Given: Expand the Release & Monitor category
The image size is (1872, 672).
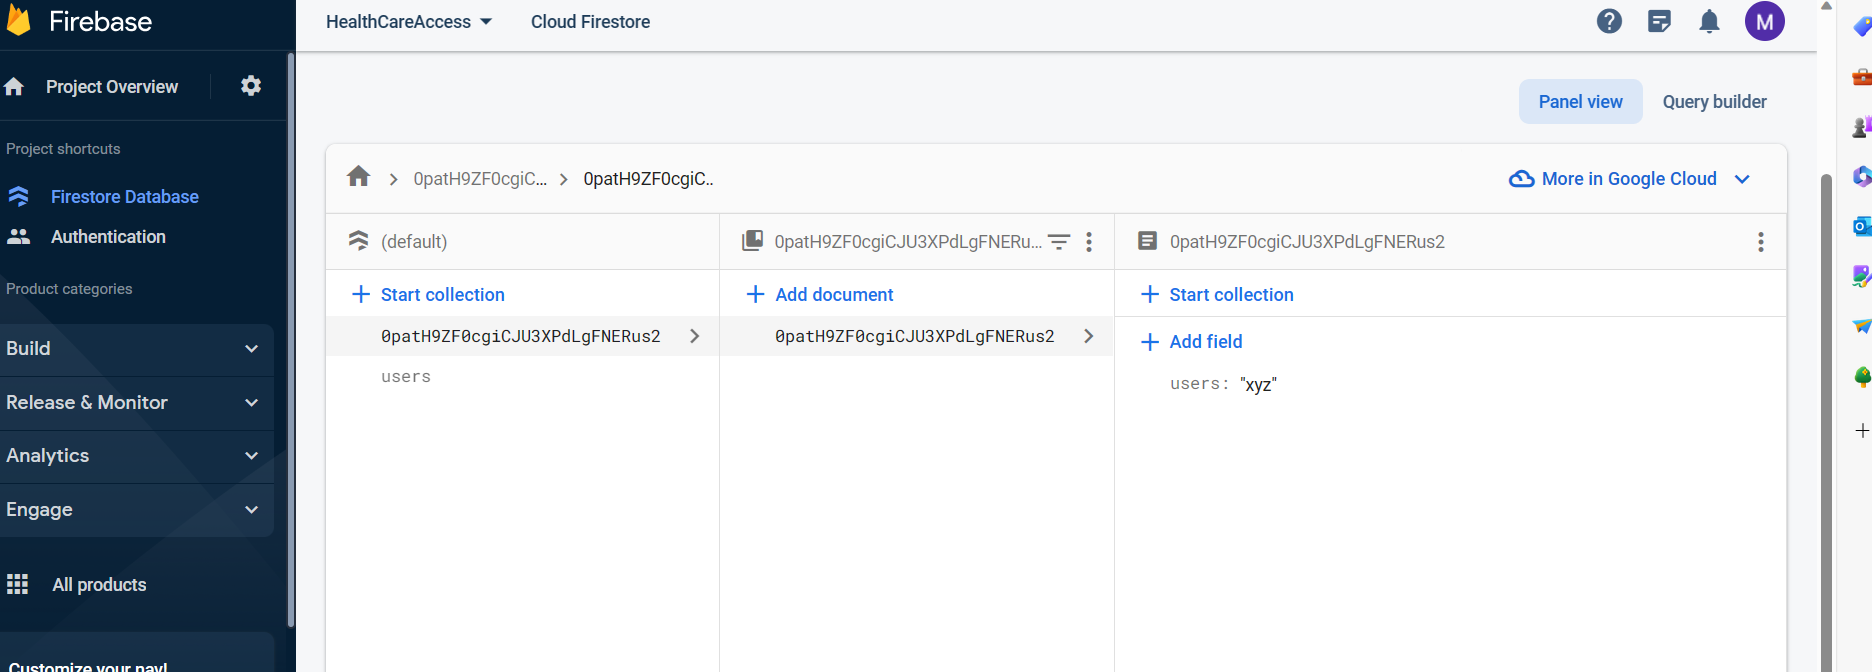Looking at the screenshot, I should coord(135,402).
